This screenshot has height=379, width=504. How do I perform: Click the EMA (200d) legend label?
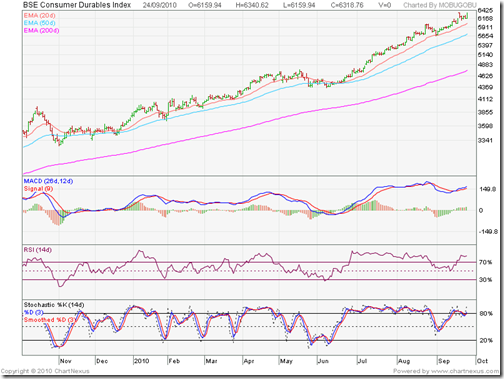pos(41,31)
